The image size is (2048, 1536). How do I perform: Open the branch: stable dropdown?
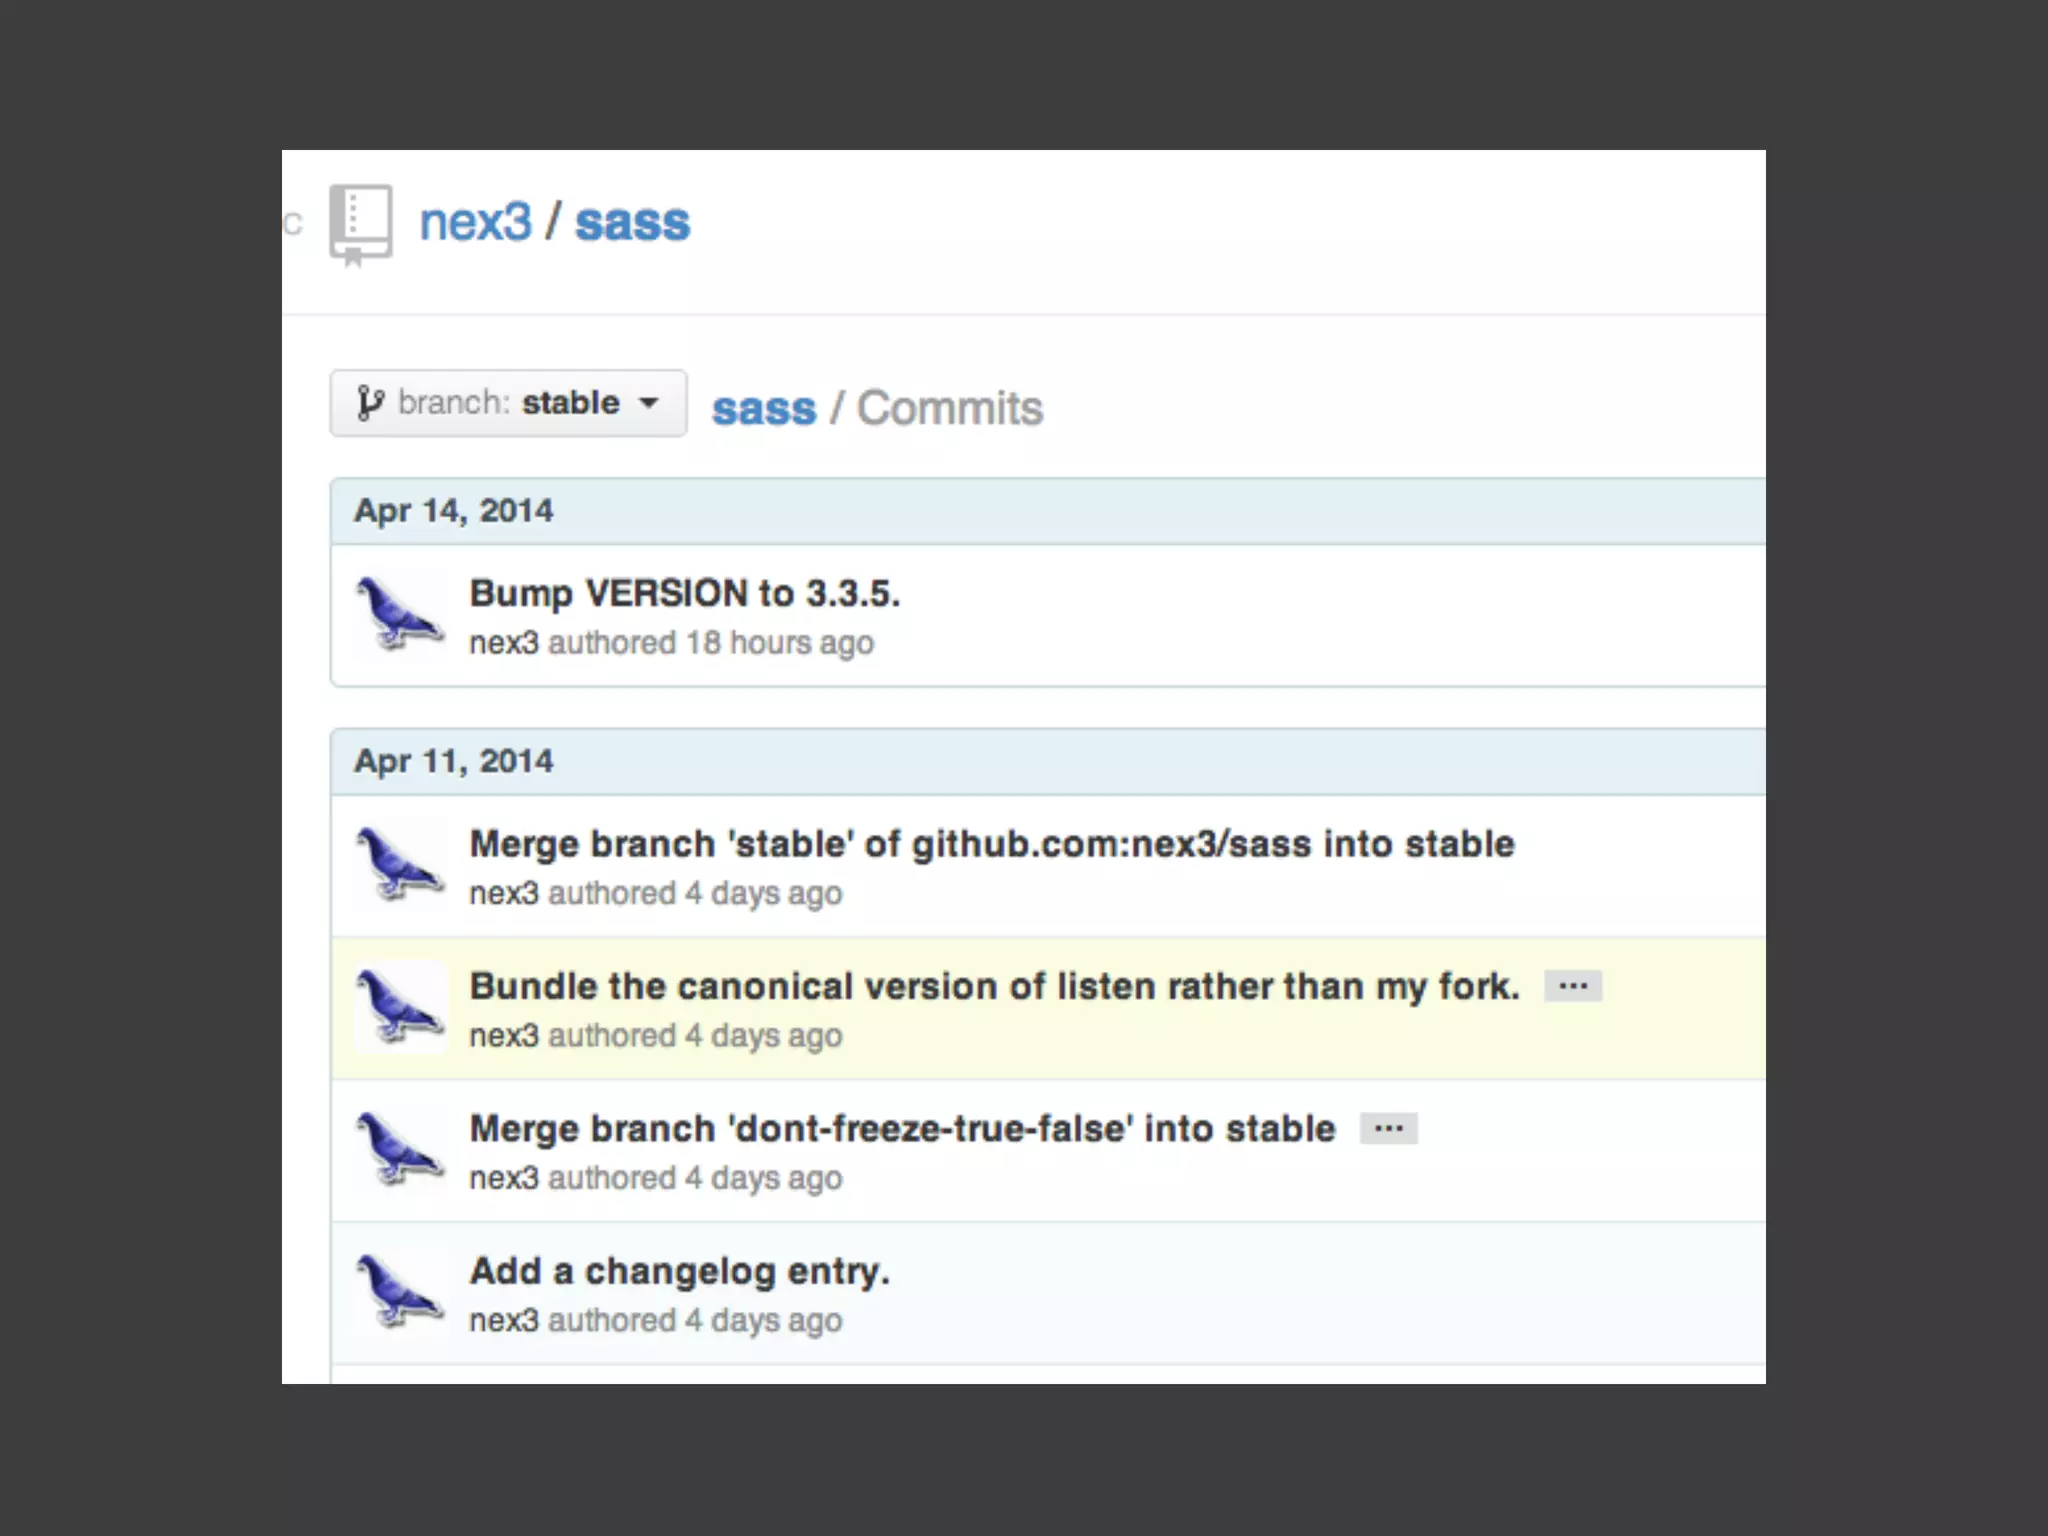(508, 403)
